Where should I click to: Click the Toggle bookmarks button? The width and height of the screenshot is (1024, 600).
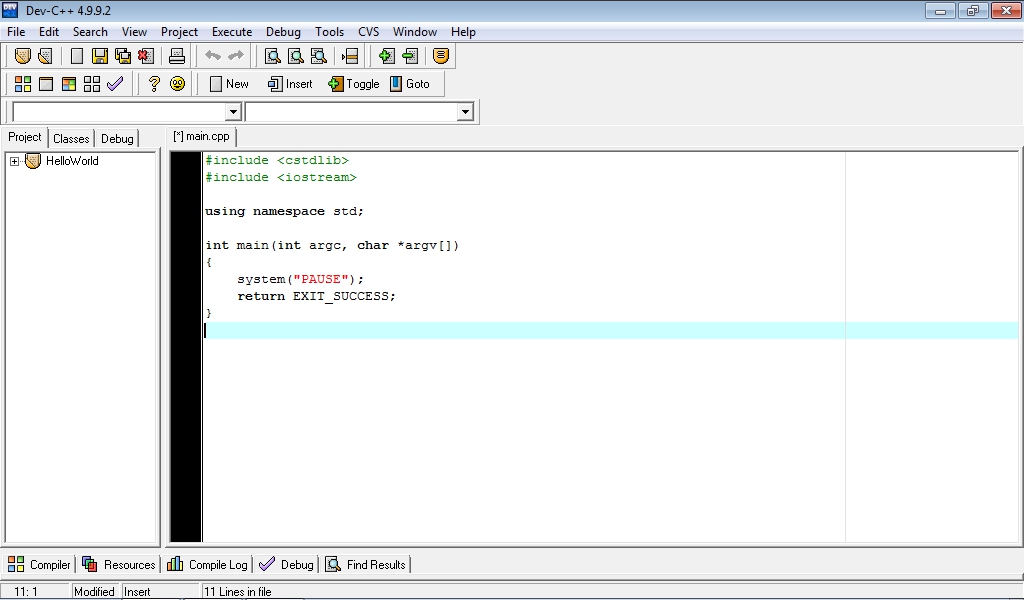click(354, 84)
